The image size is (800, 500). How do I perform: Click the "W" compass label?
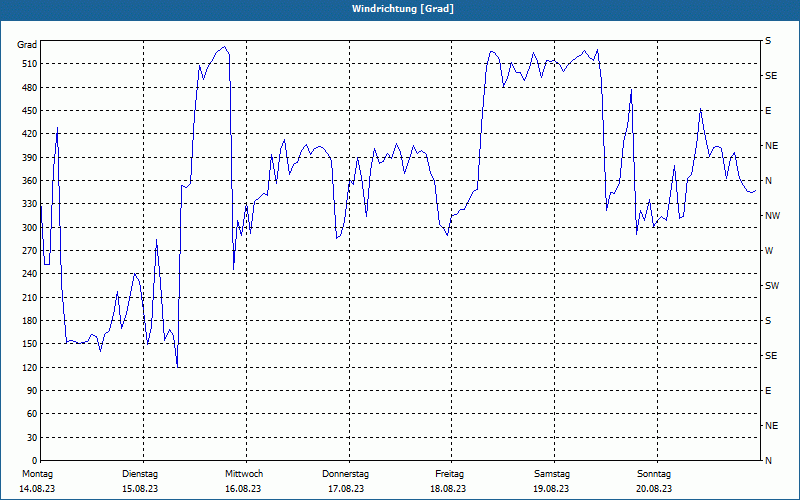click(x=769, y=251)
